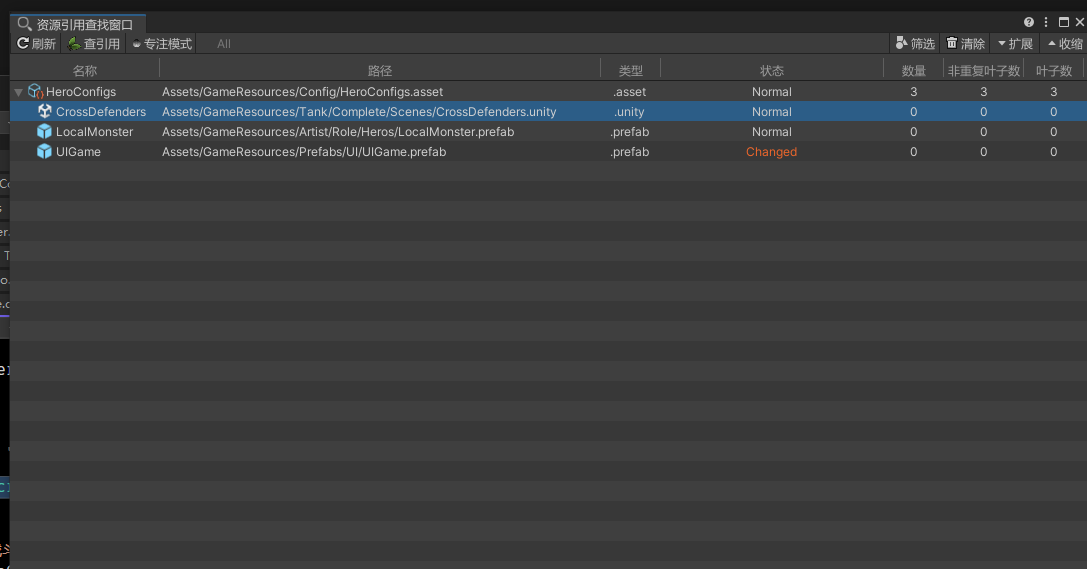Viewport: 1087px width, 569px height.
Task: Click the LocalMonster prefab cube icon
Action: 44,132
